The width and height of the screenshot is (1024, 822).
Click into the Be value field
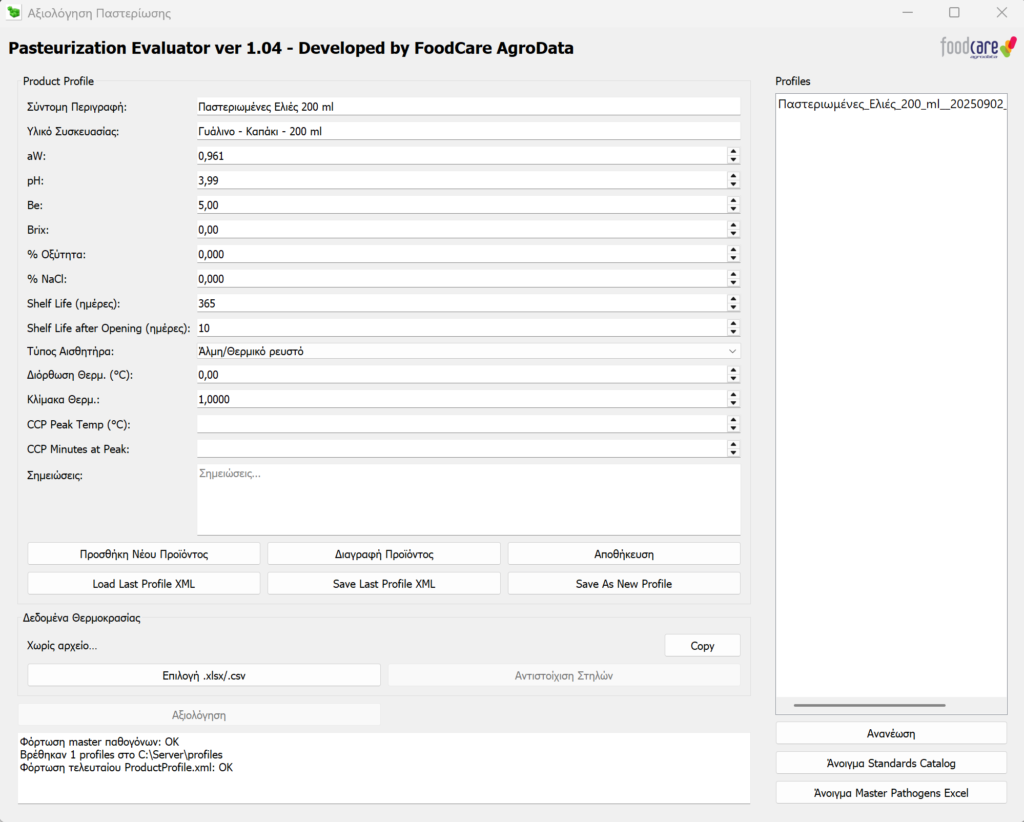pos(462,205)
